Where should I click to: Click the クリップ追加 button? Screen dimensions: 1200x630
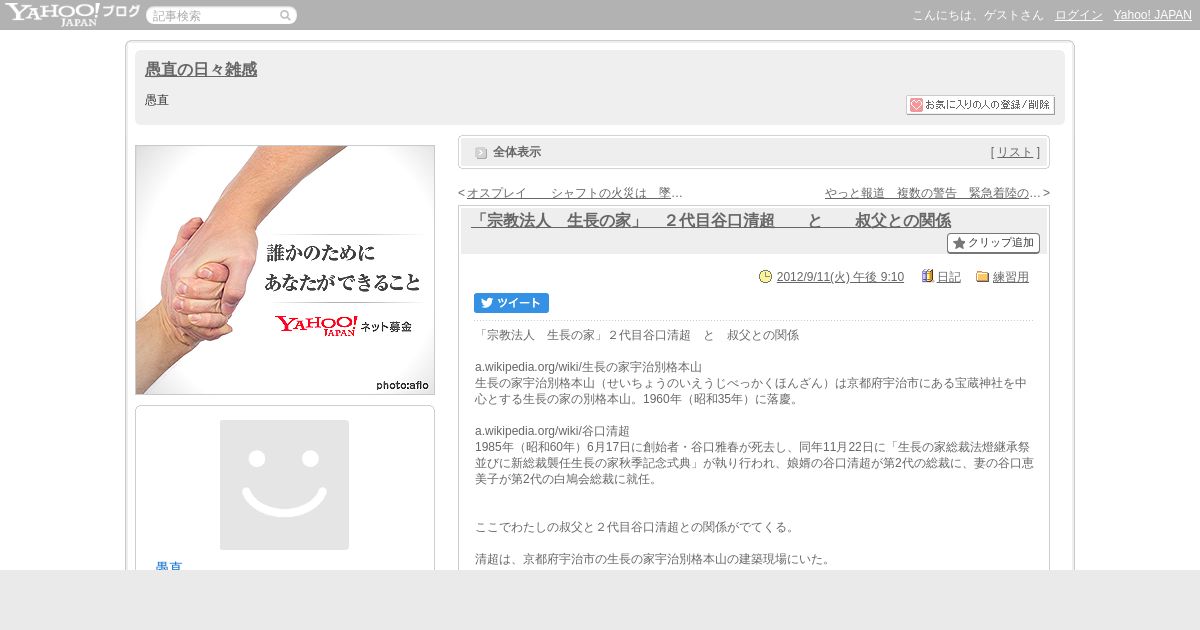click(x=993, y=243)
